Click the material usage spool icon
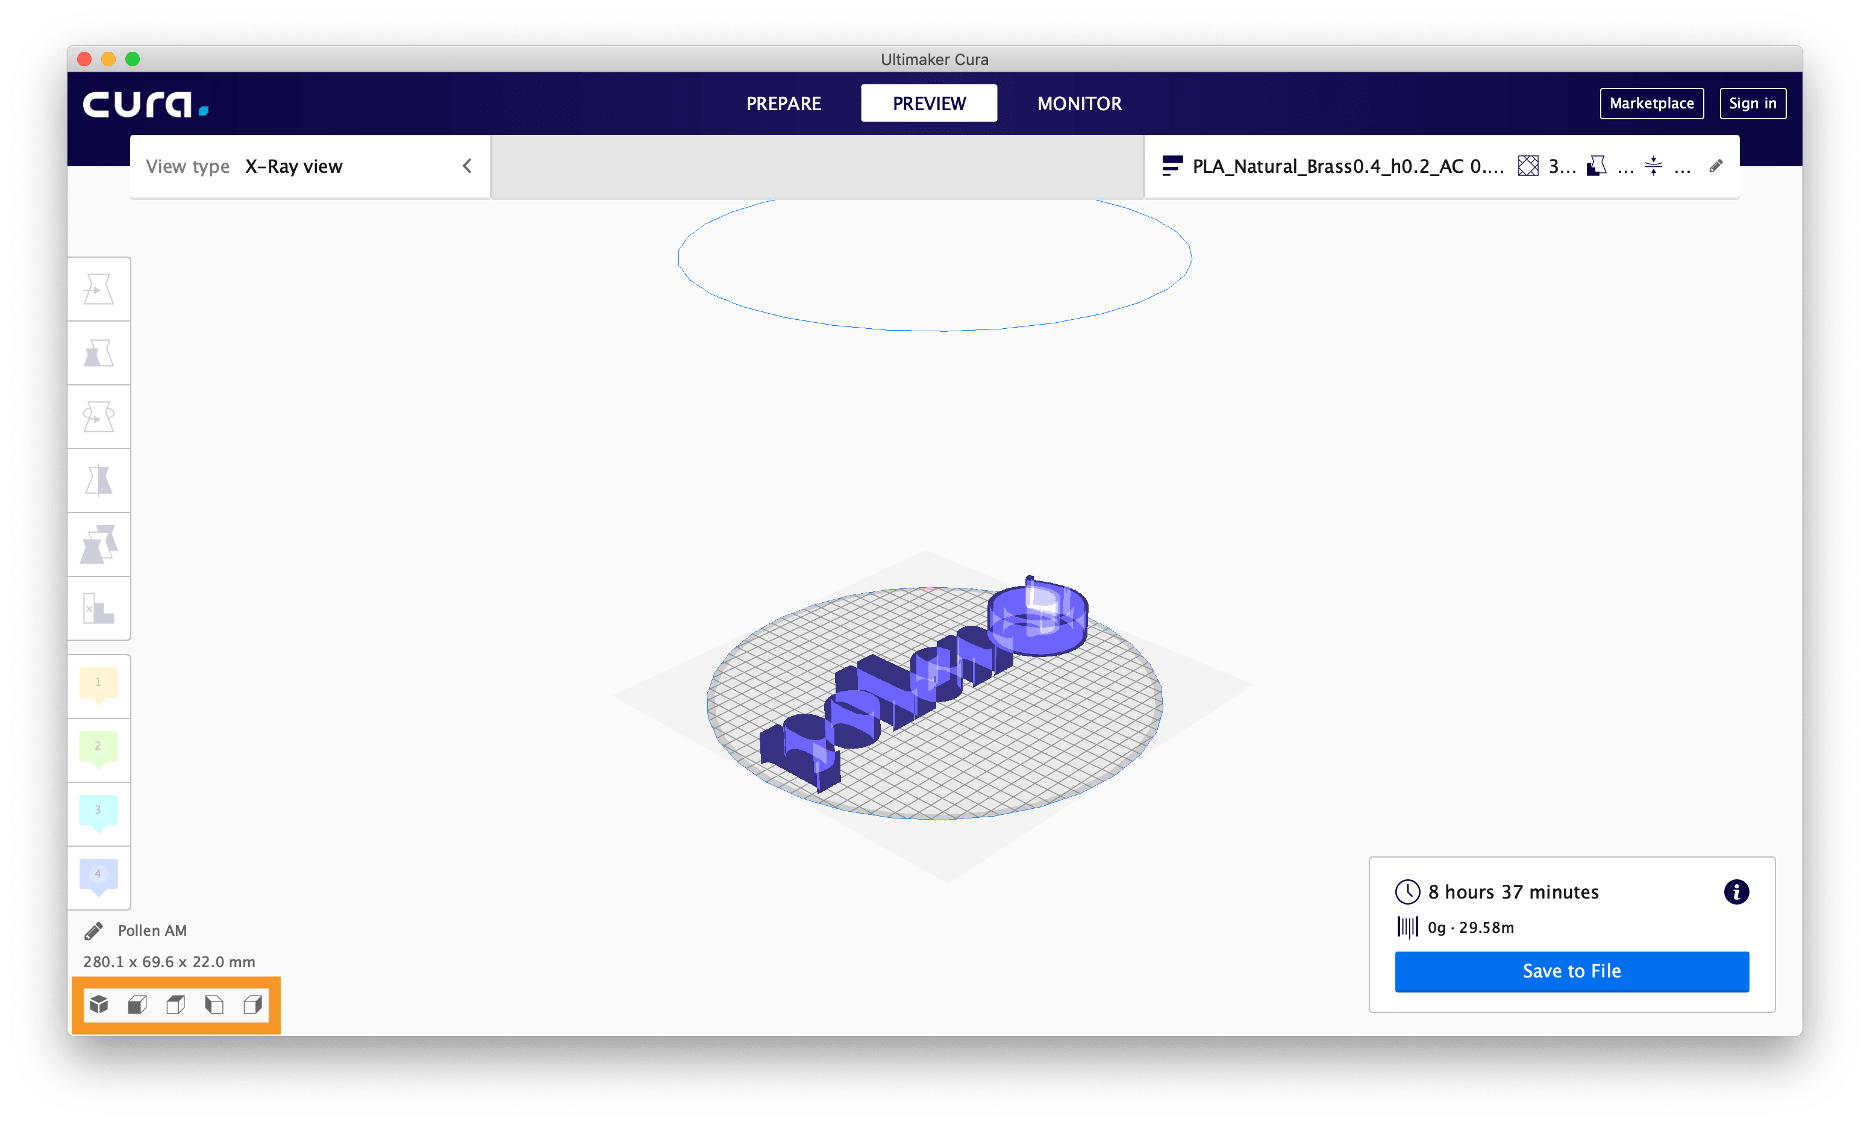The width and height of the screenshot is (1870, 1125). coord(1407,928)
